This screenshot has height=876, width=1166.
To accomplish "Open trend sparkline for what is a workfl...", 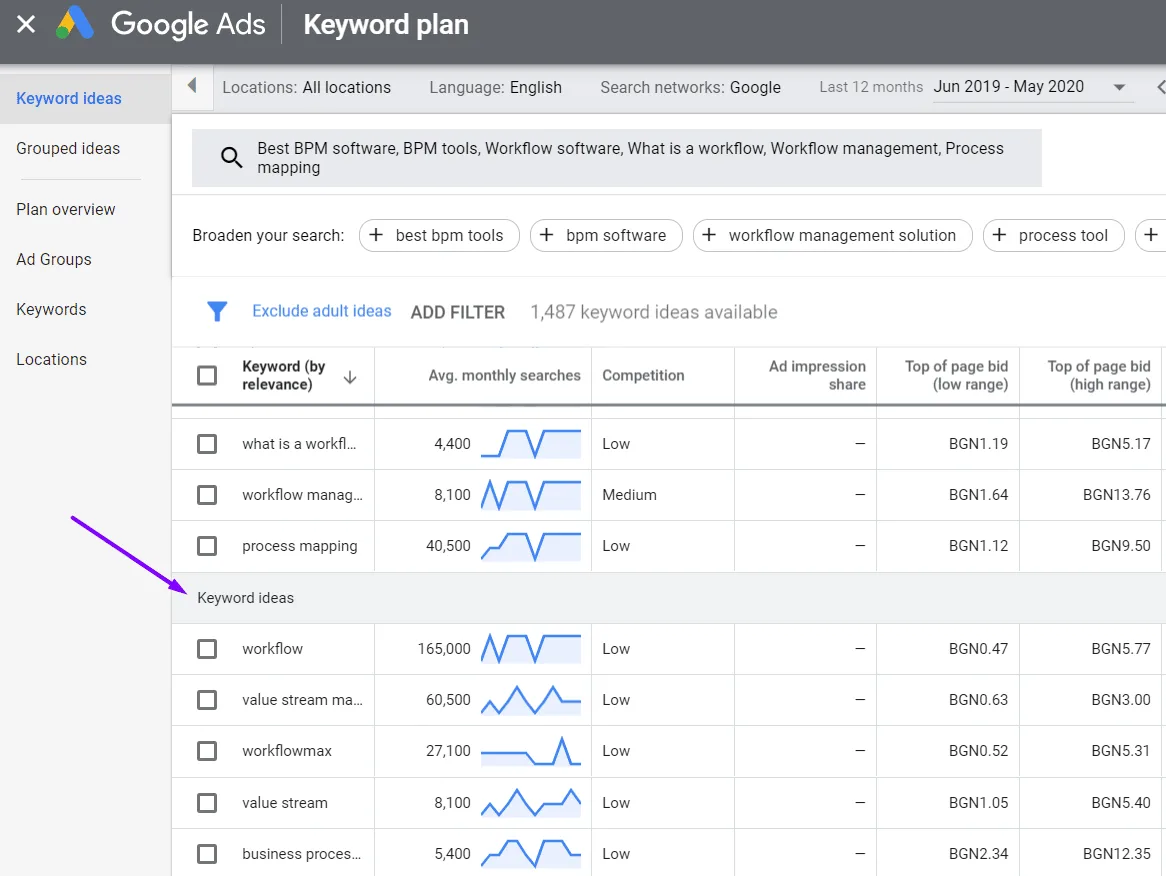I will [x=531, y=444].
